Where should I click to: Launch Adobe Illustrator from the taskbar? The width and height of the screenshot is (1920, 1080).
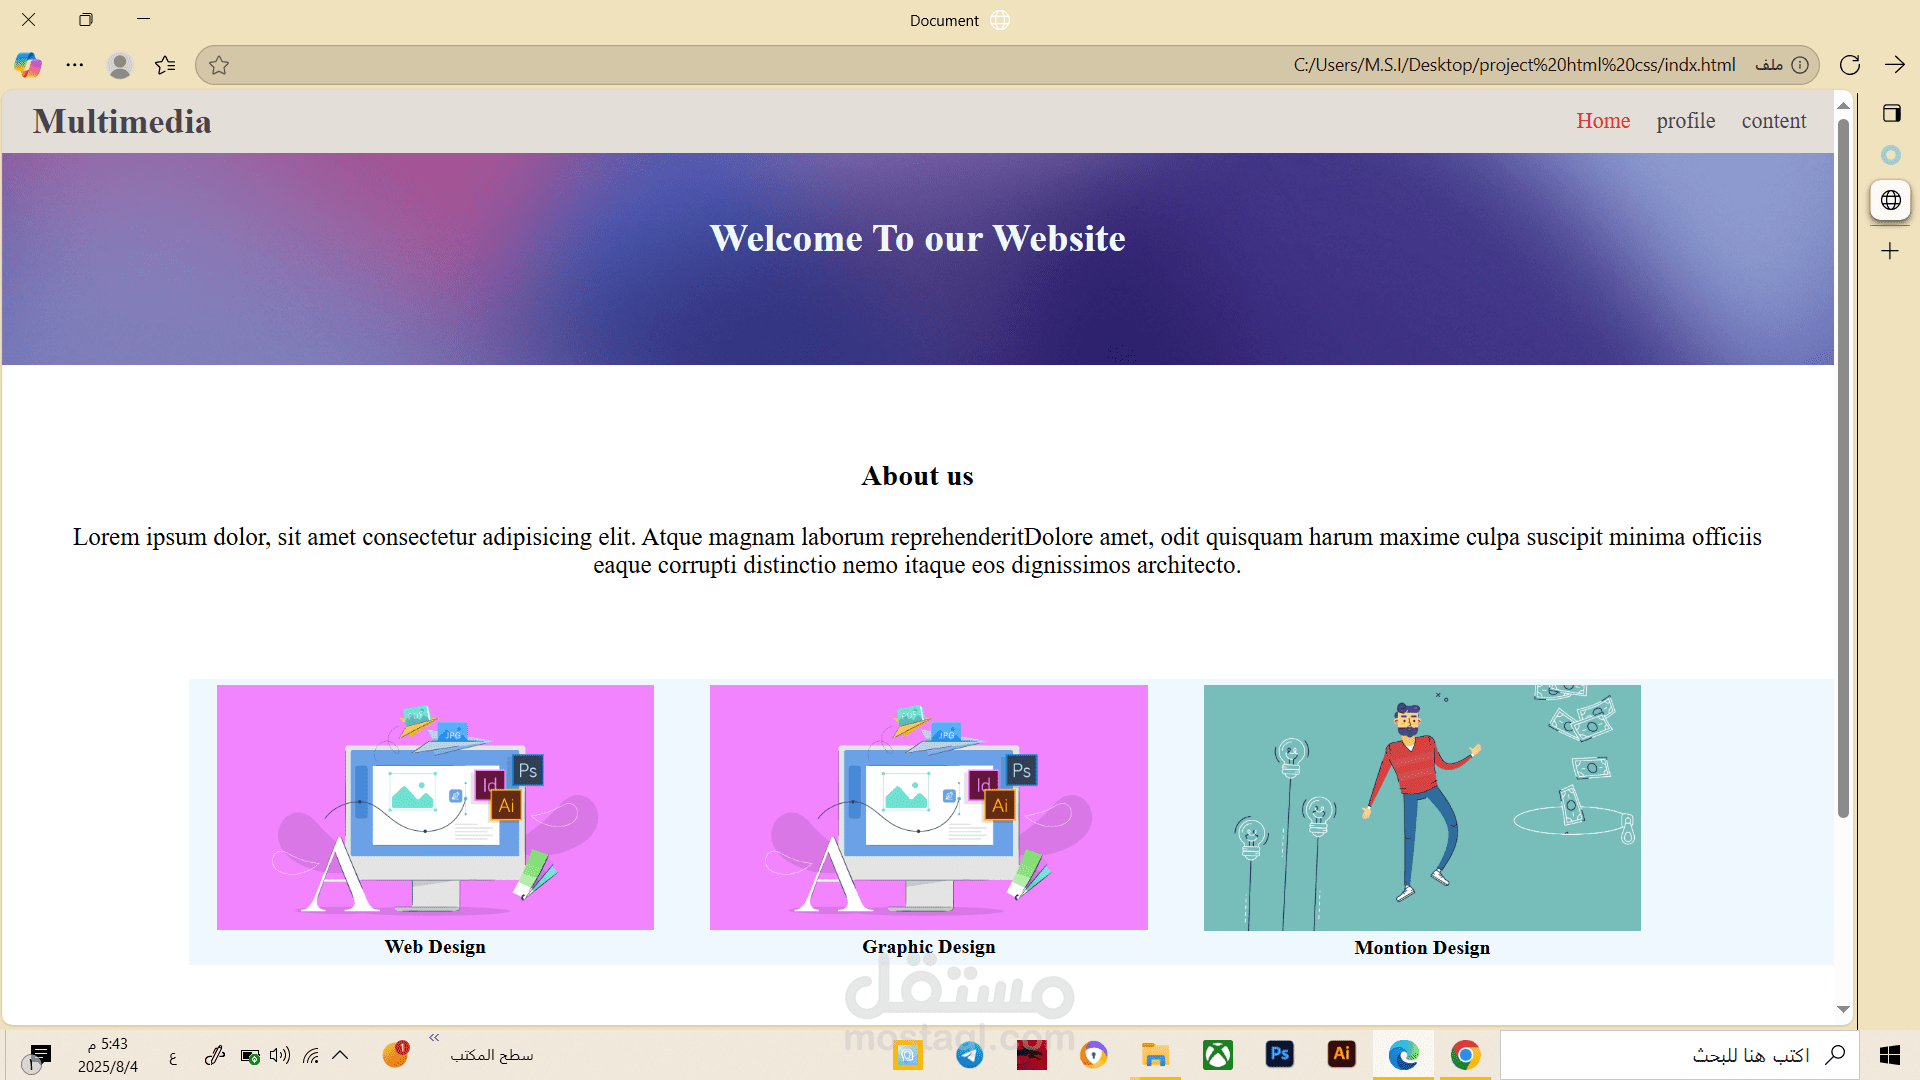click(x=1341, y=1054)
